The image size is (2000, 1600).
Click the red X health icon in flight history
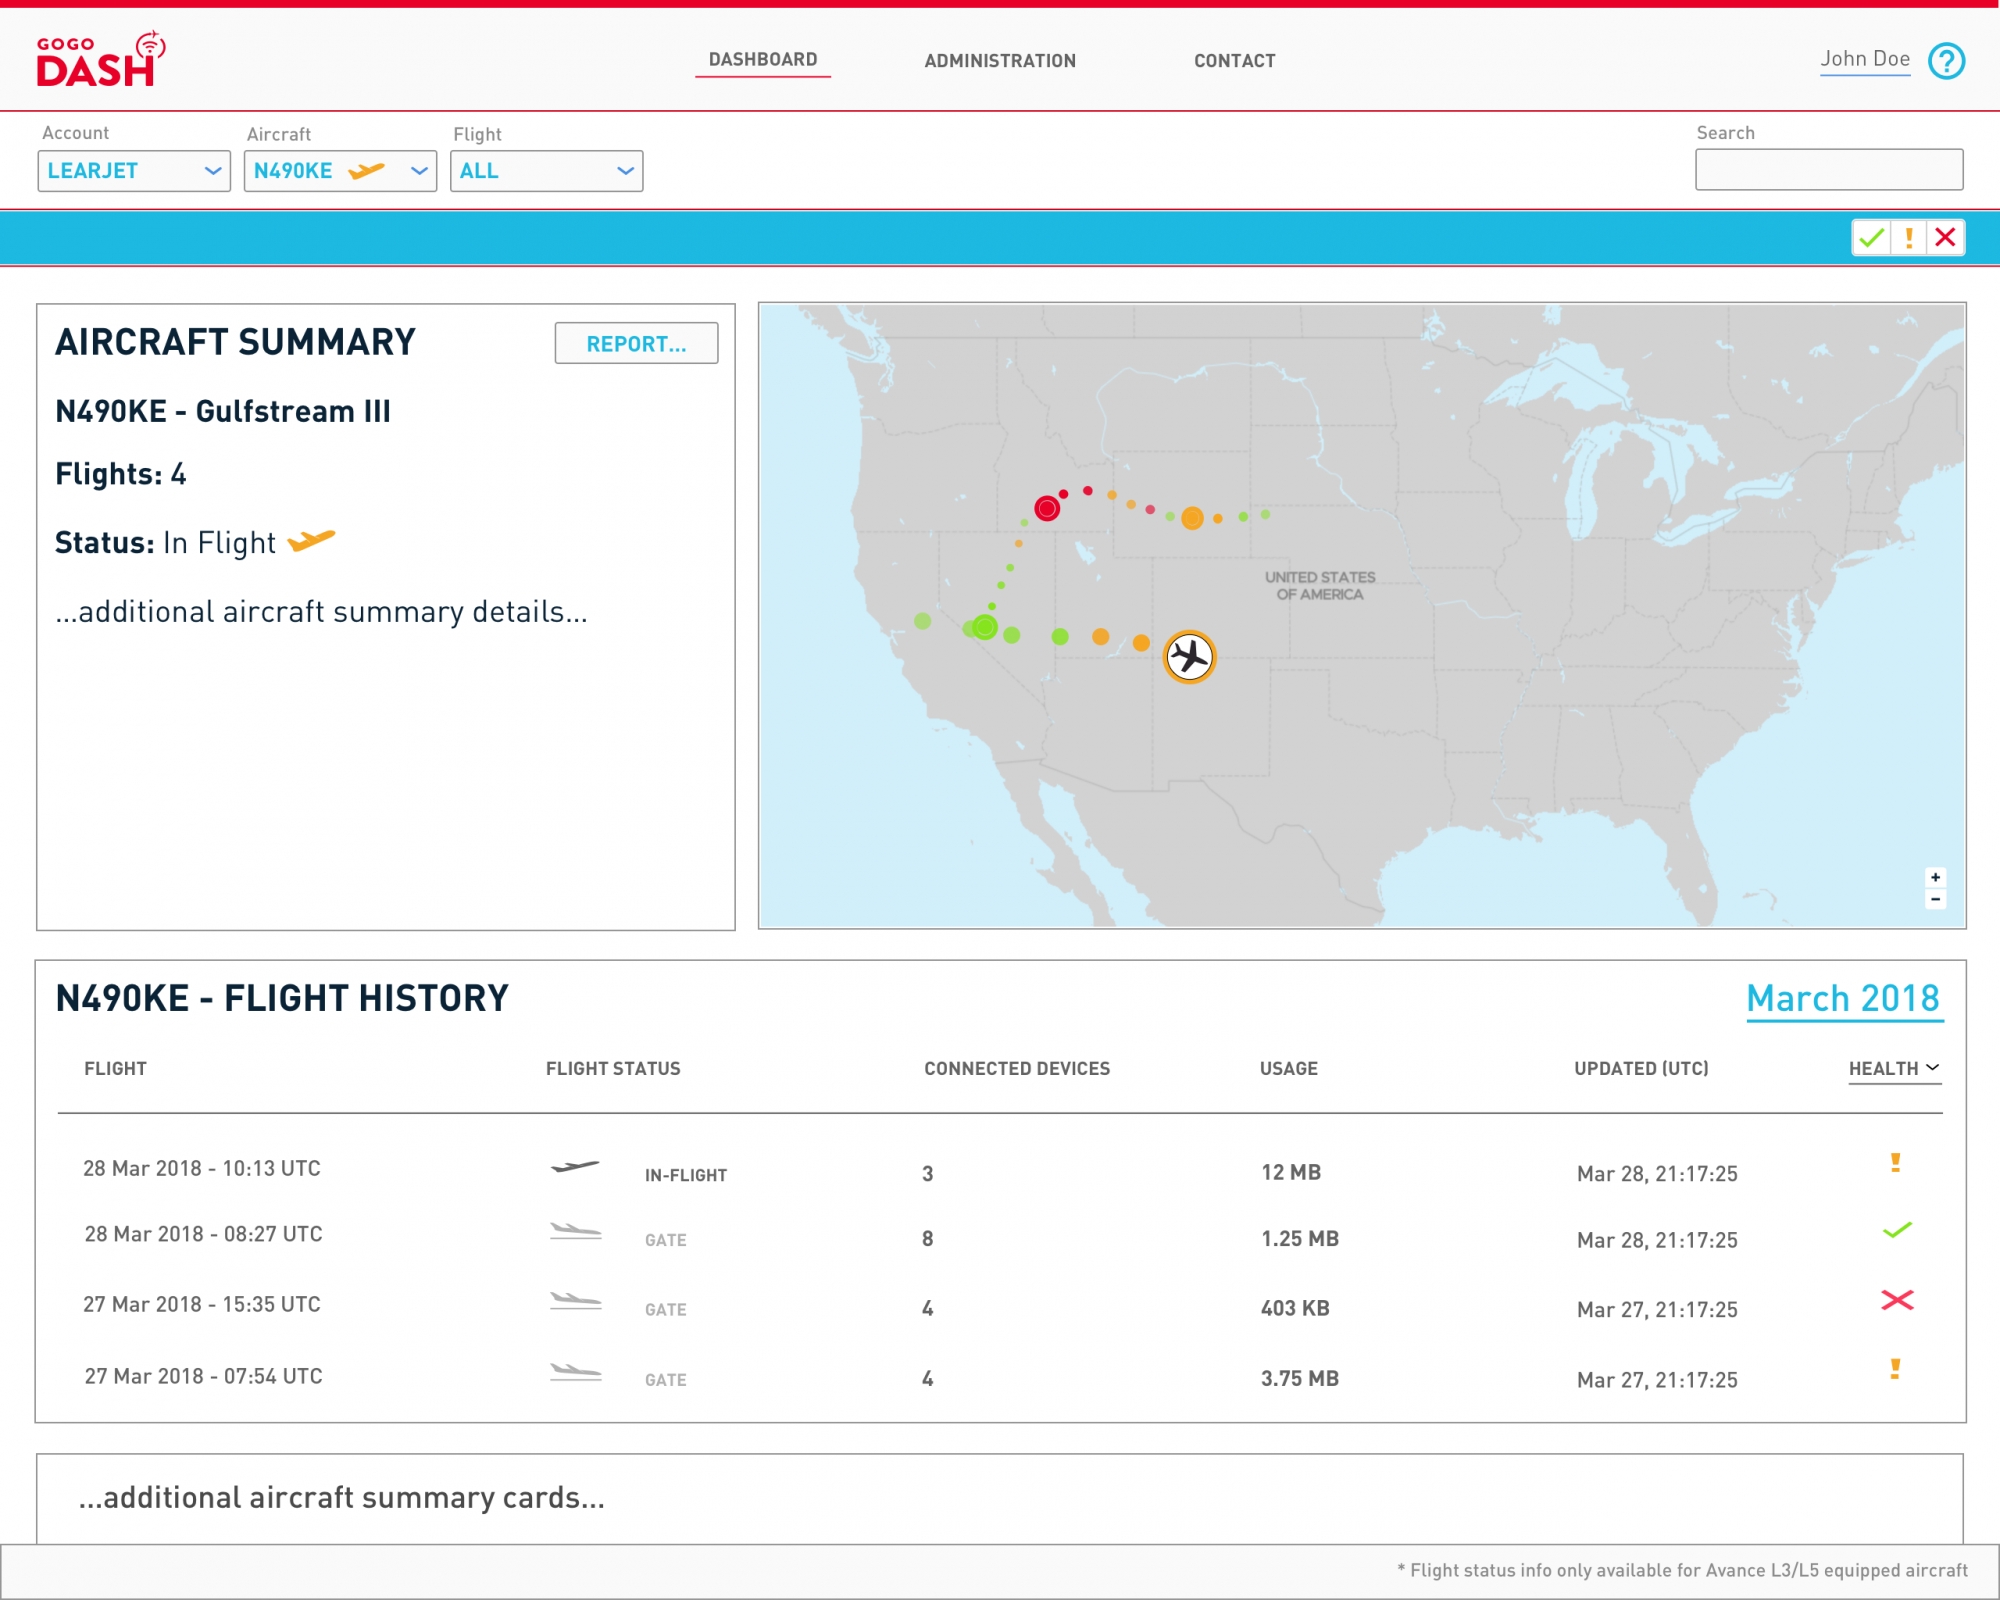pos(1896,1300)
